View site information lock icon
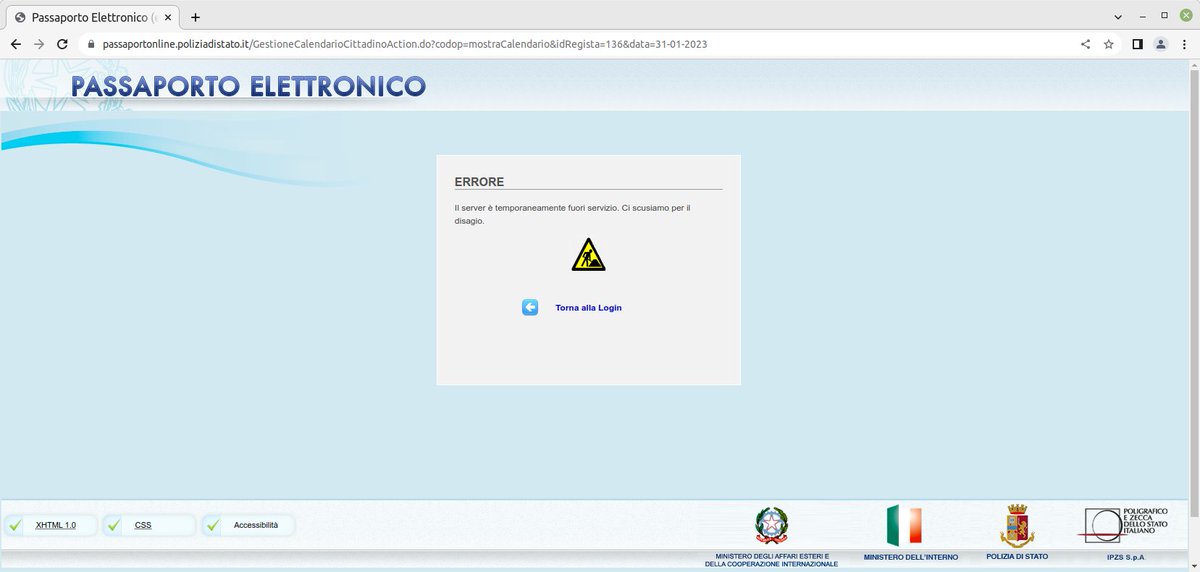The width and height of the screenshot is (1200, 572). 90,44
